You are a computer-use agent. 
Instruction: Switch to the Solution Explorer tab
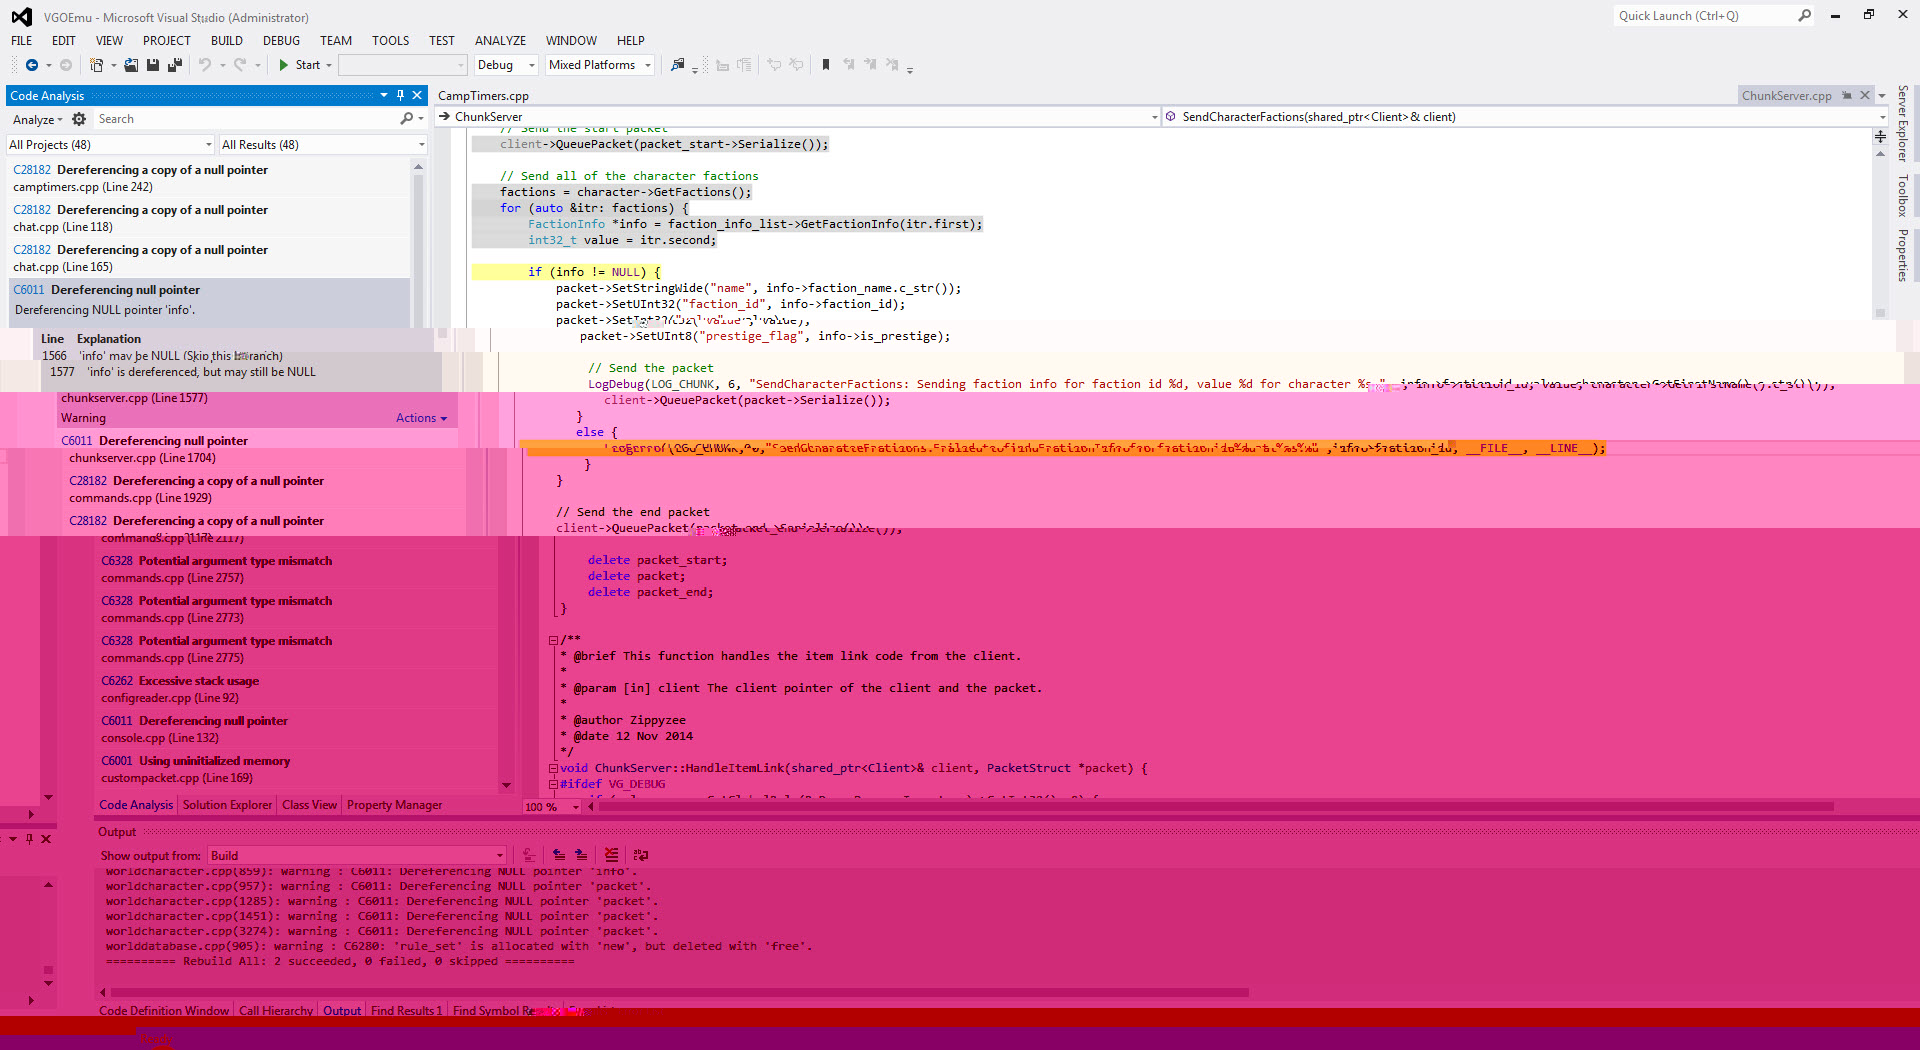[x=227, y=805]
